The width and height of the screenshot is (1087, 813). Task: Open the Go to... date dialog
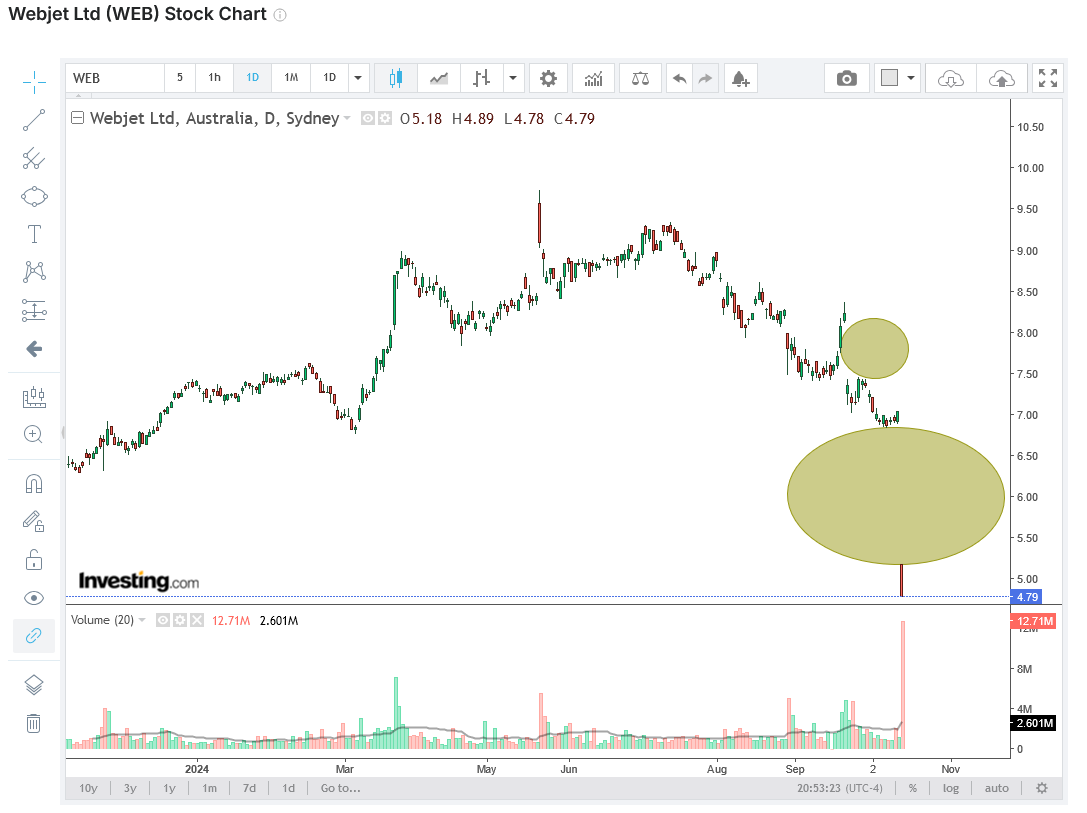(340, 788)
